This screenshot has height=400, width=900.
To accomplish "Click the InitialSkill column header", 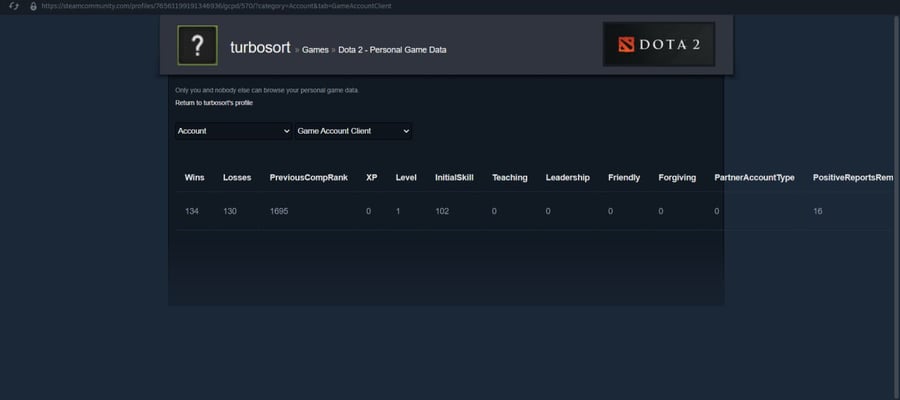I will click(454, 178).
